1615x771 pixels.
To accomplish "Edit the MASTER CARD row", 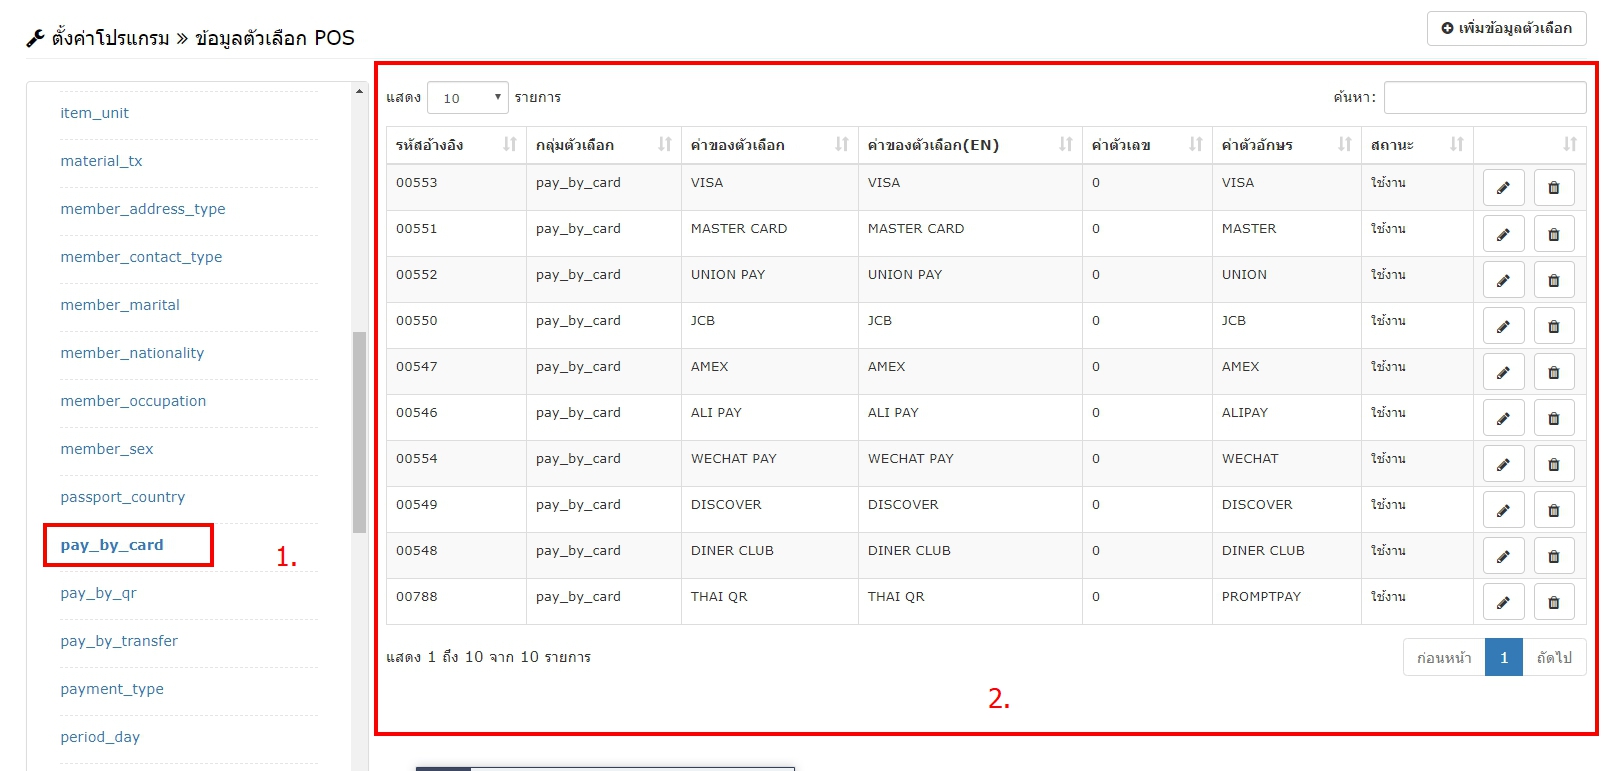I will click(x=1503, y=234).
